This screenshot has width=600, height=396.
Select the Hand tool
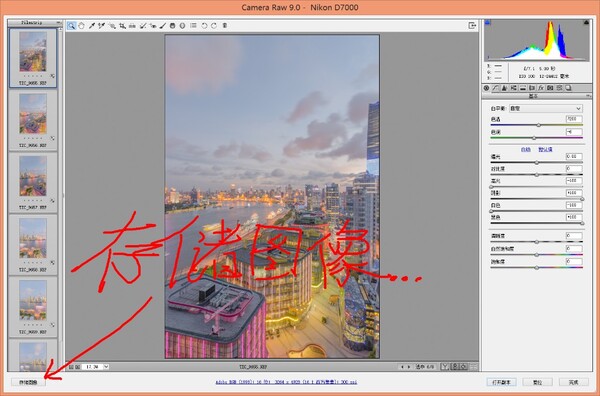[x=82, y=26]
